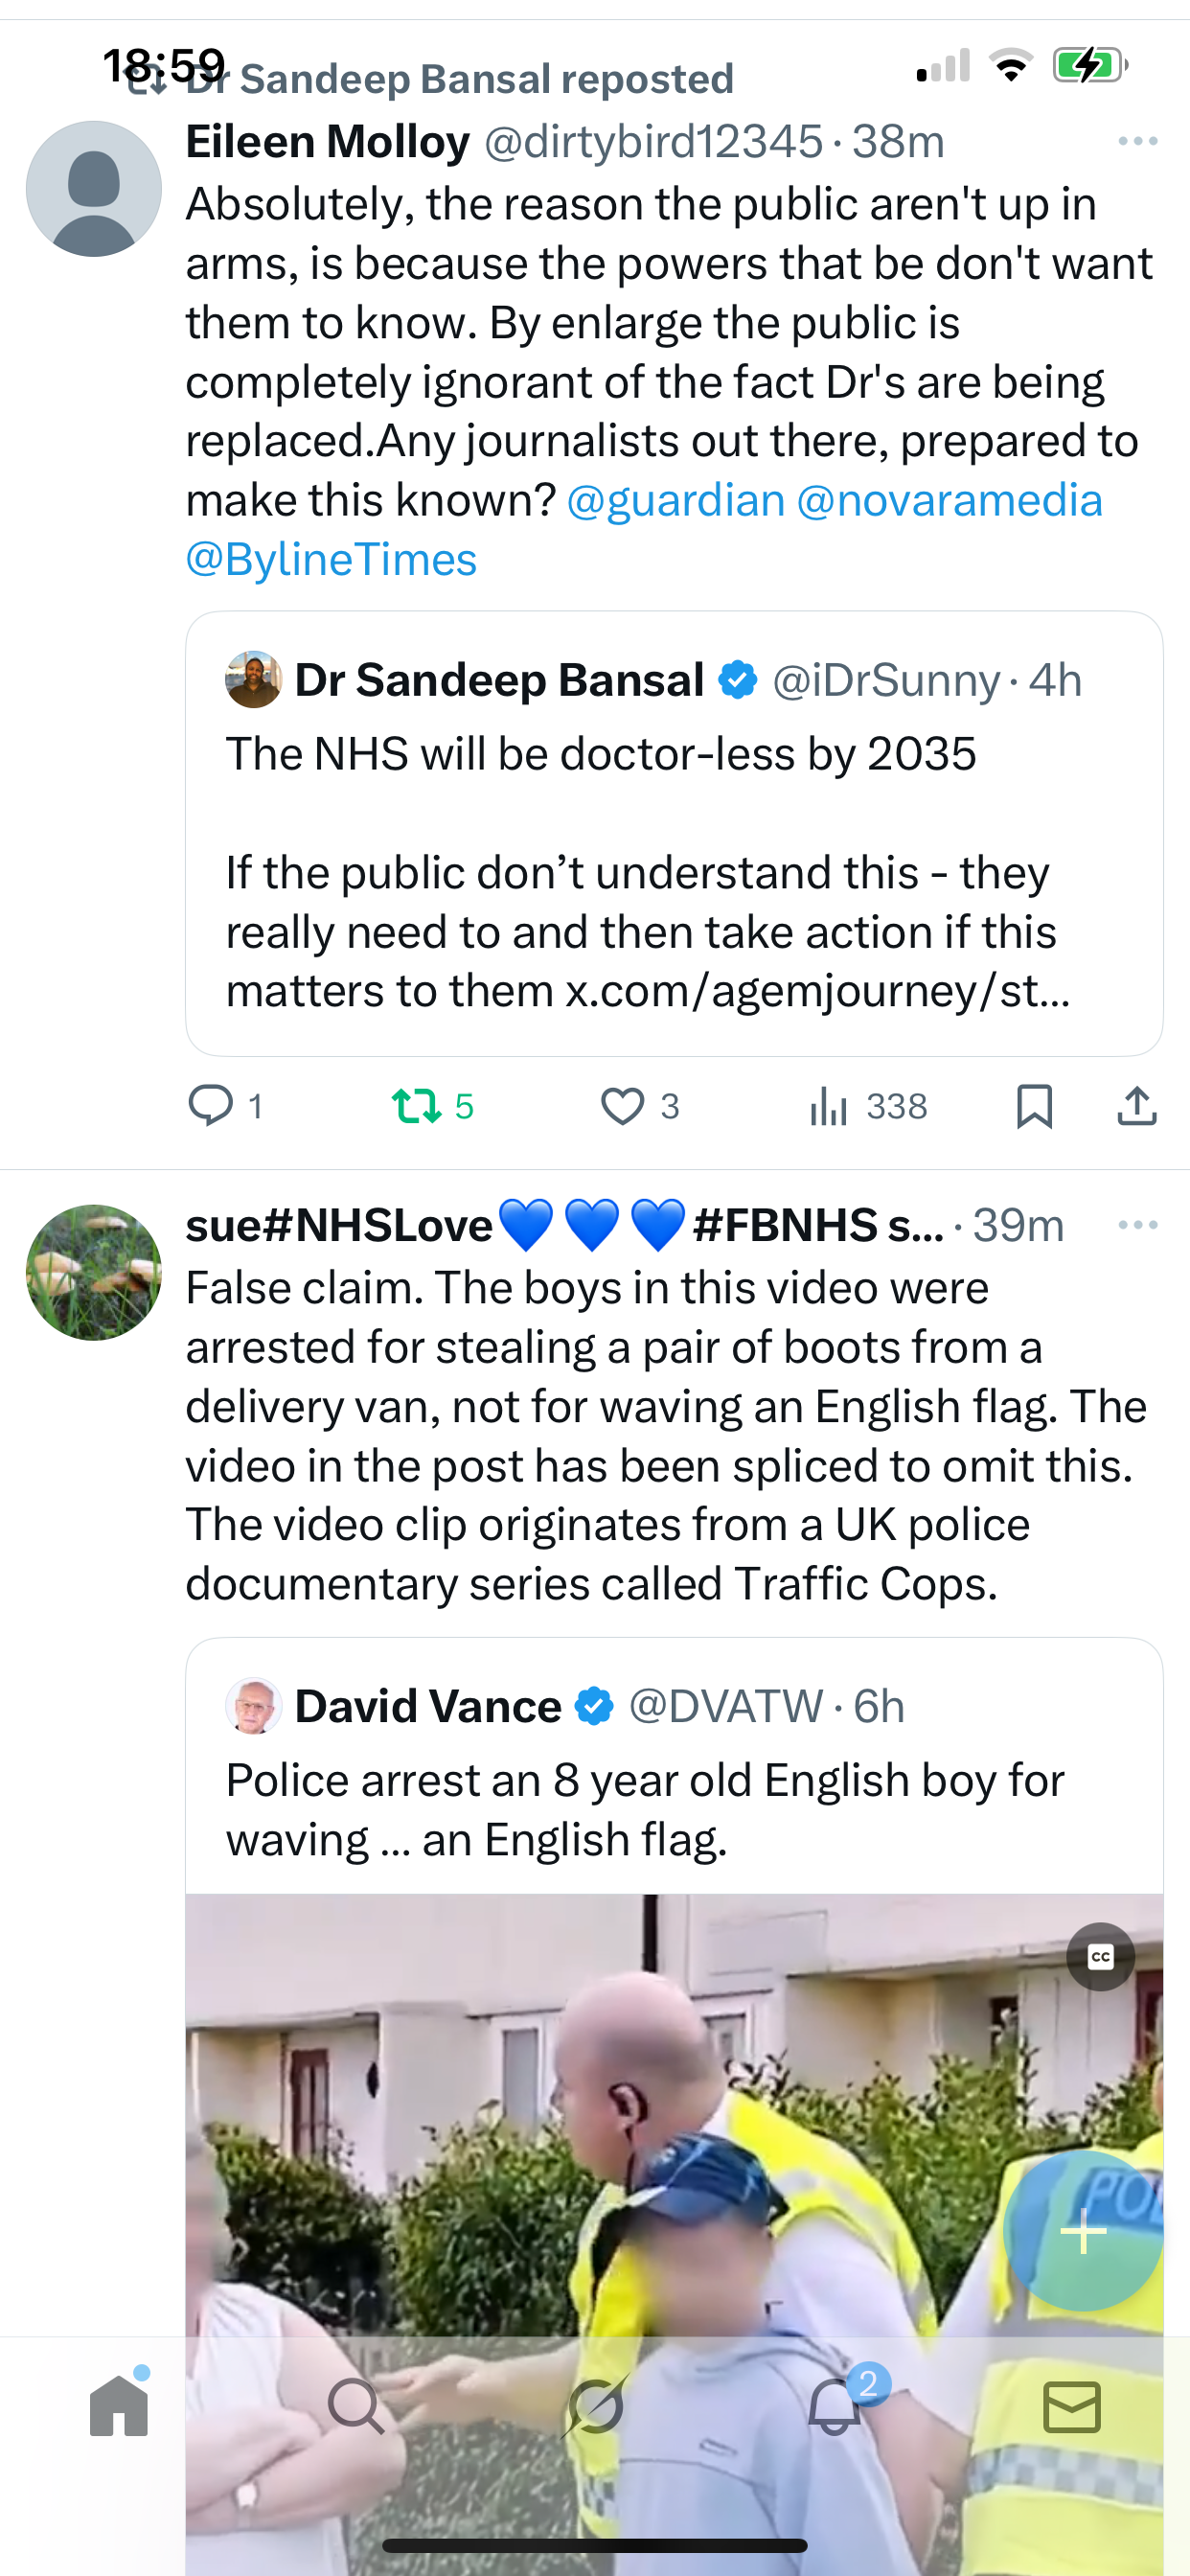Screen dimensions: 1190x2576
Task: Open more options on Eileen Molloy's post
Action: coord(1137,142)
